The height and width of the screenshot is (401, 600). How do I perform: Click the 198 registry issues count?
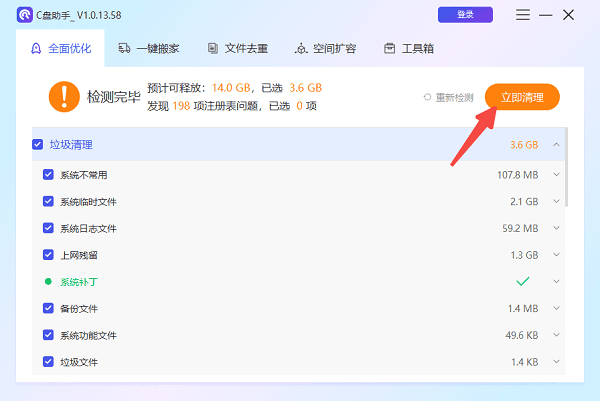181,106
